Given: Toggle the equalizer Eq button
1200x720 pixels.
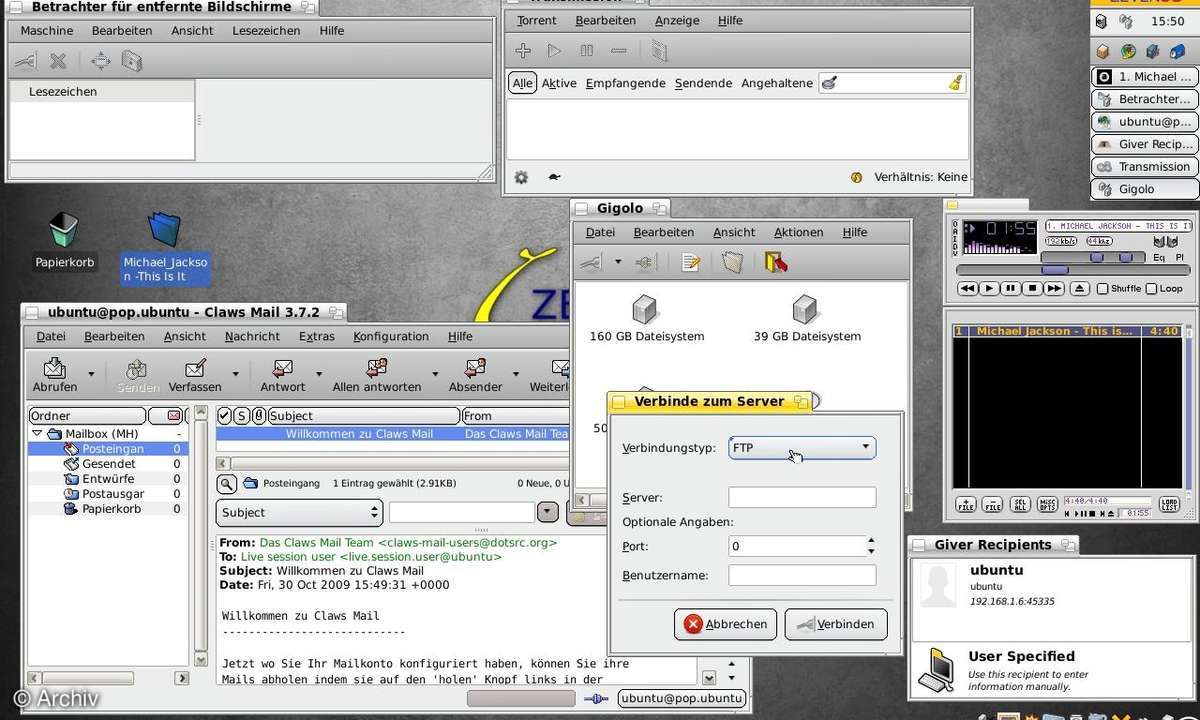Looking at the screenshot, I should (x=1159, y=257).
